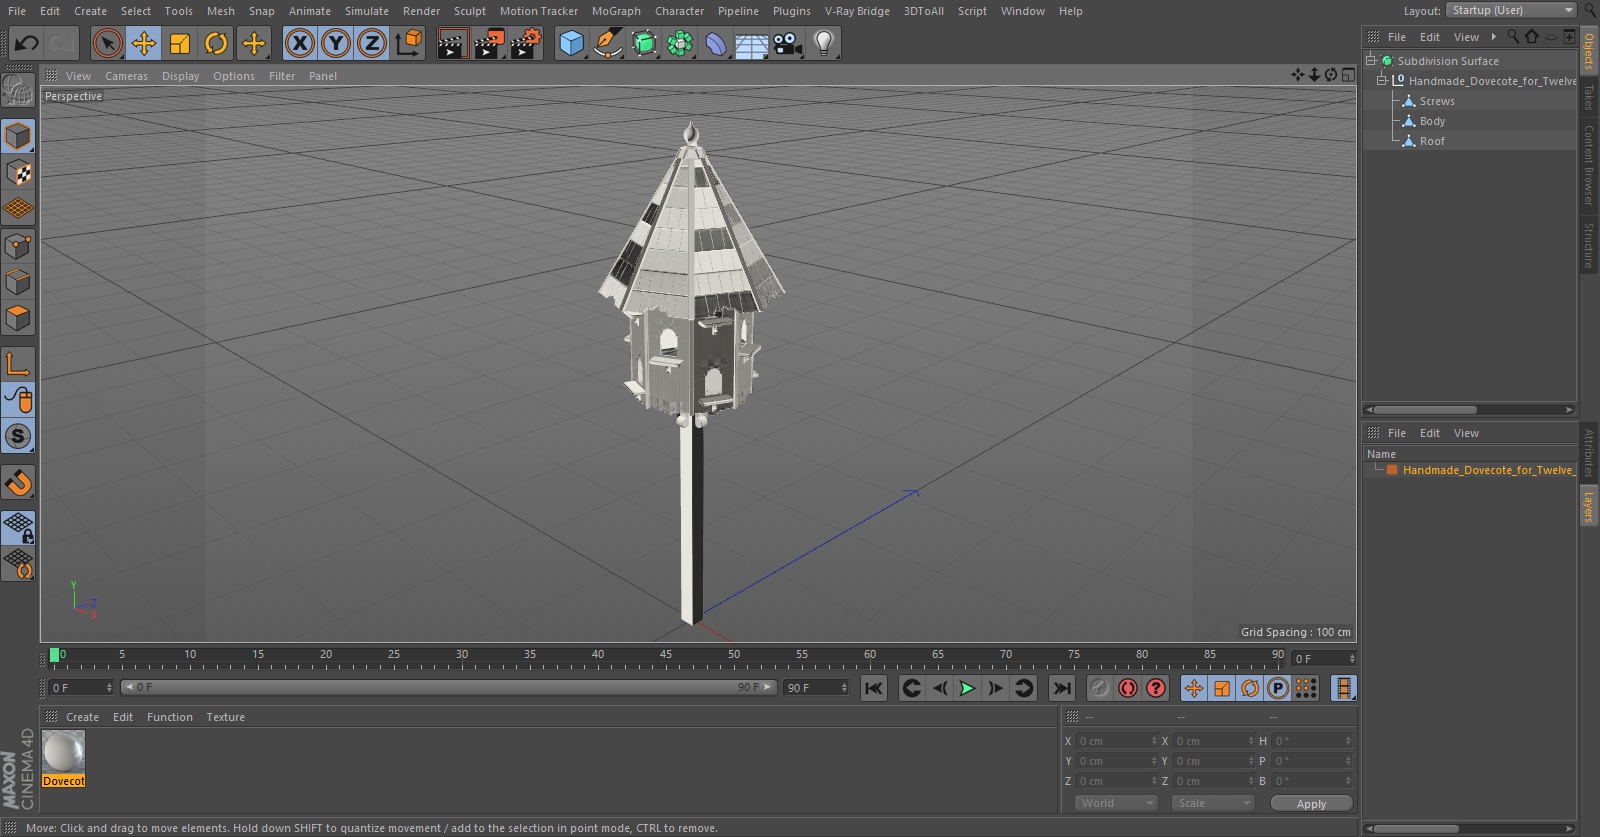
Task: Add a Subdivision Surface generator icon
Action: [644, 43]
